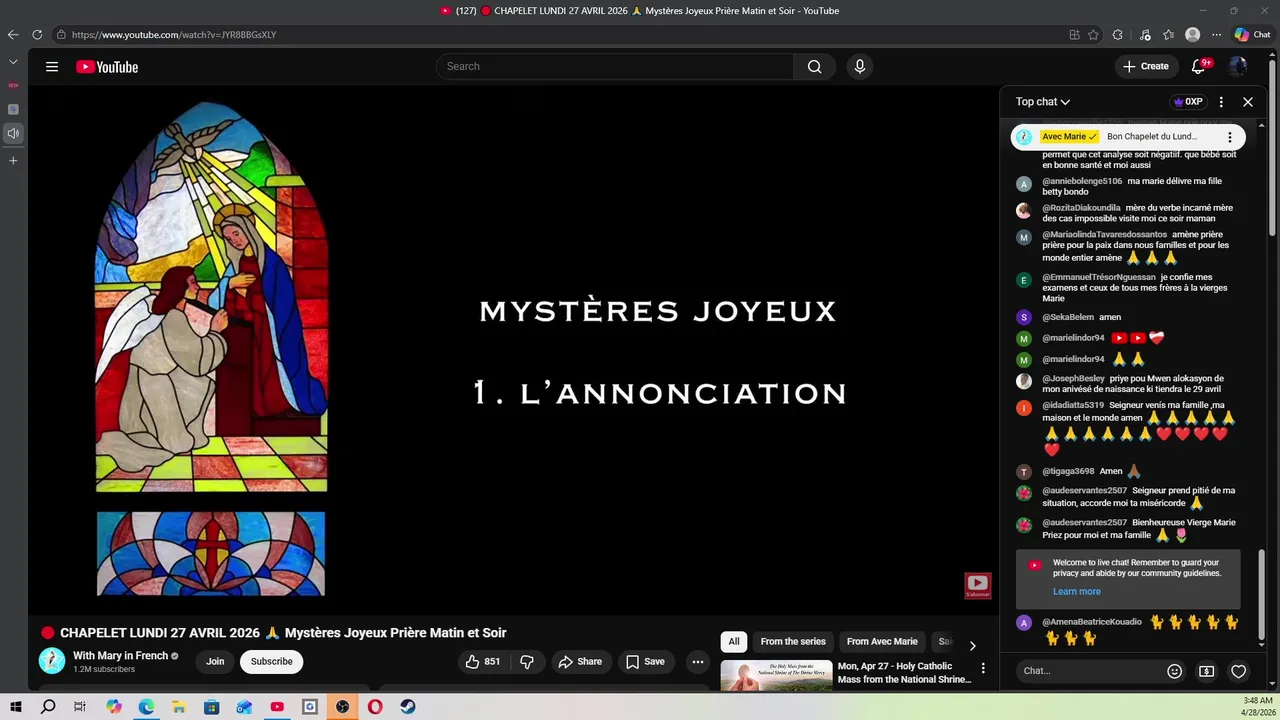The height and width of the screenshot is (720, 1280).
Task: Add new item in browser sidebar
Action: [x=13, y=161]
